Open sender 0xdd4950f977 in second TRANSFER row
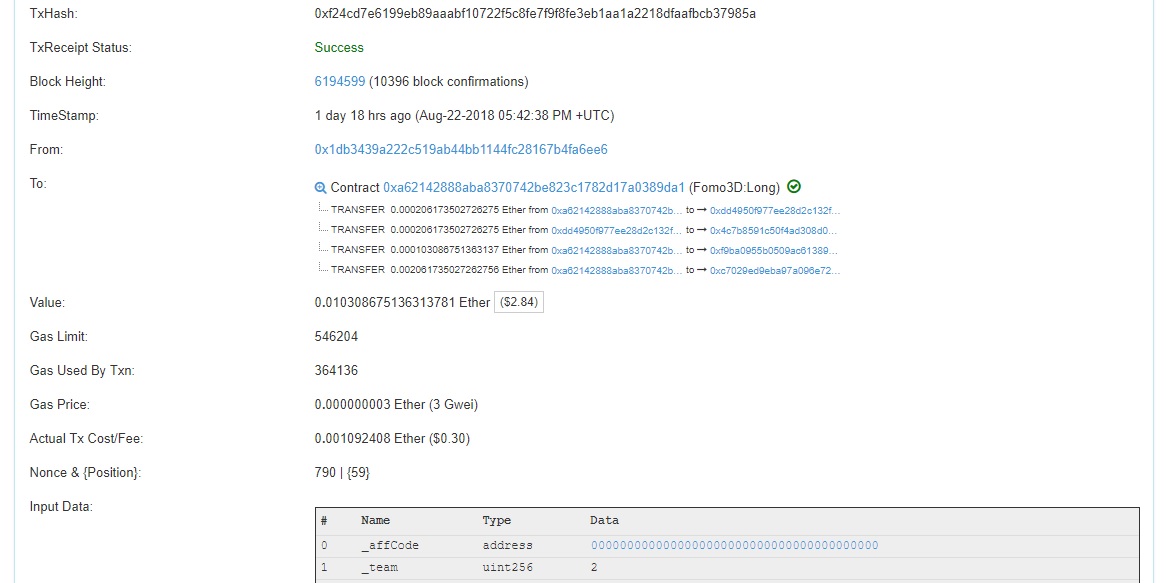1167x583 pixels. click(617, 230)
